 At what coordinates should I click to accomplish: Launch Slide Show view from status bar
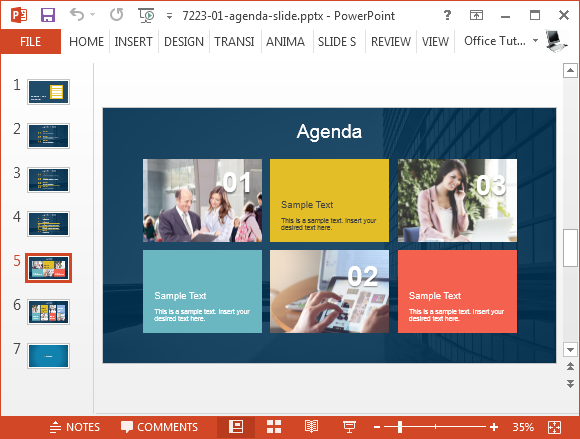349,427
